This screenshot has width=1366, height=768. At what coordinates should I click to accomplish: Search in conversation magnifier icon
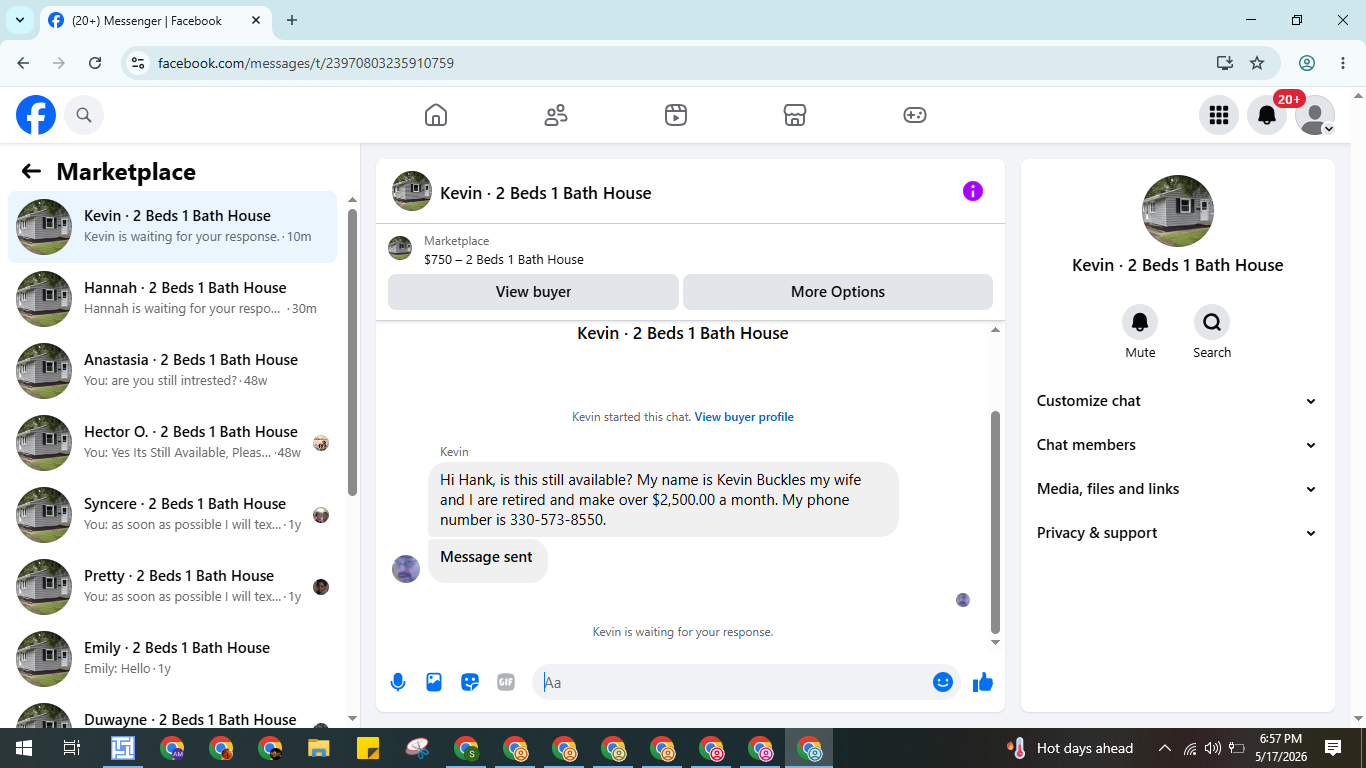[1212, 322]
